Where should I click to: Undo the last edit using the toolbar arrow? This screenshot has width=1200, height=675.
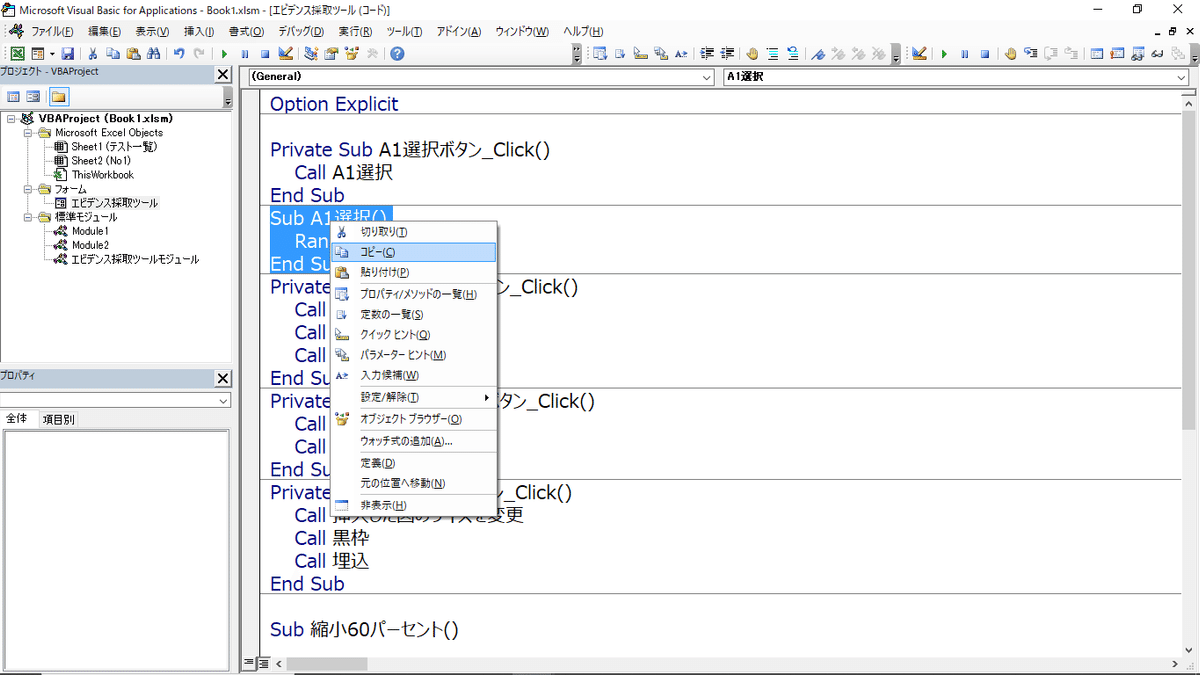pyautogui.click(x=178, y=53)
